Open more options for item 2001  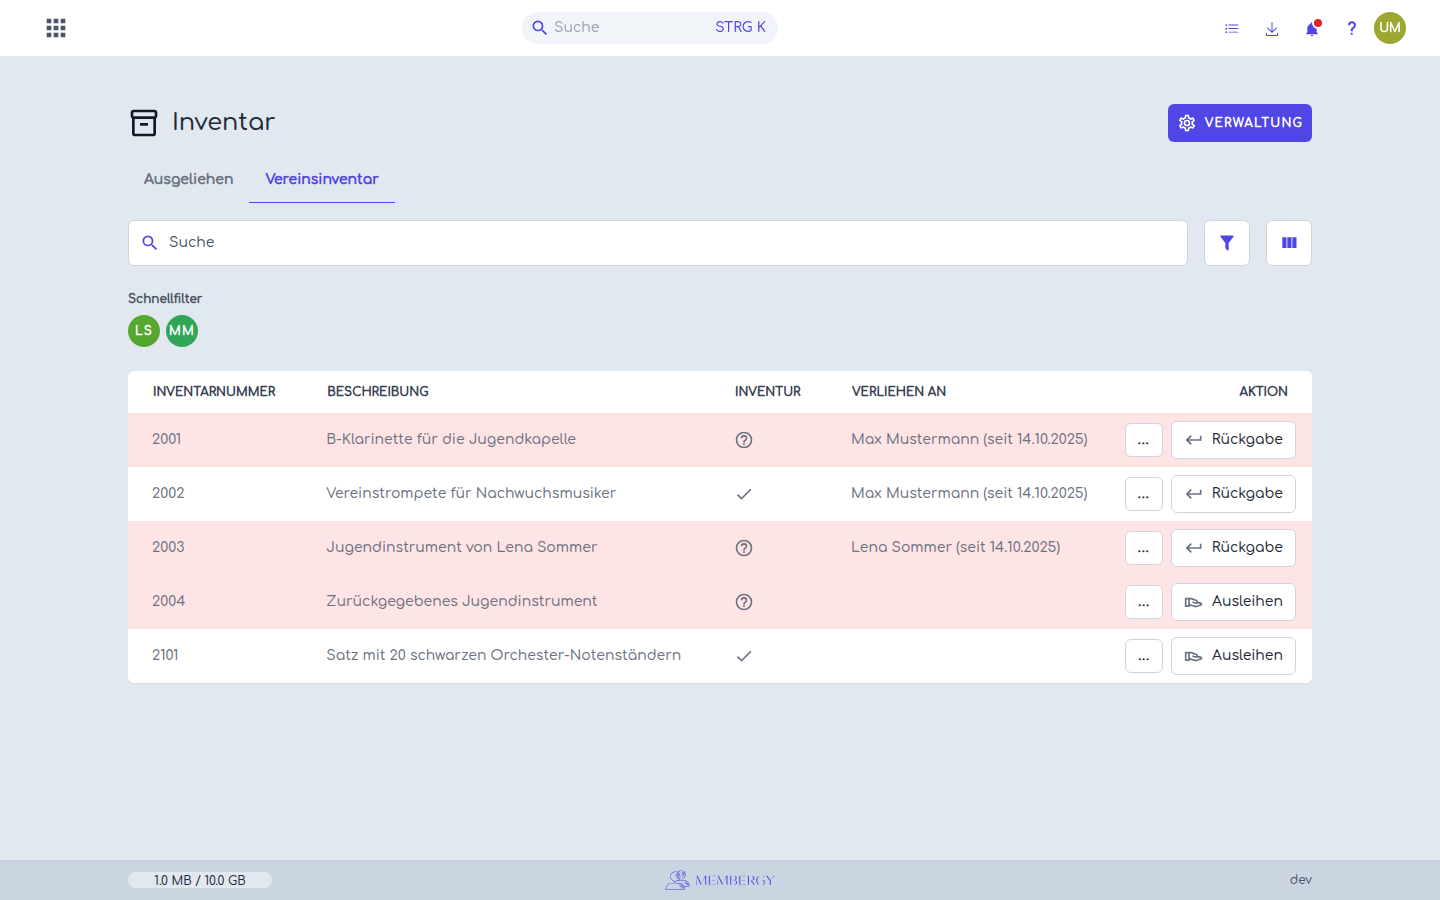[x=1144, y=440]
